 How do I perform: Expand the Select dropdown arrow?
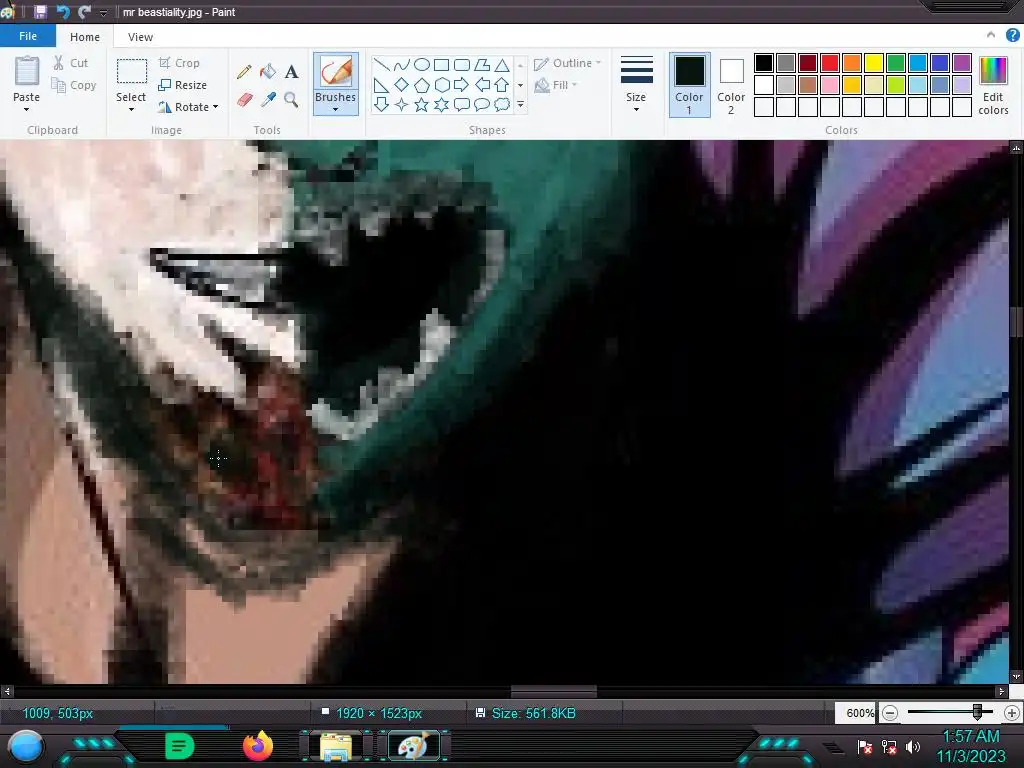(x=131, y=109)
